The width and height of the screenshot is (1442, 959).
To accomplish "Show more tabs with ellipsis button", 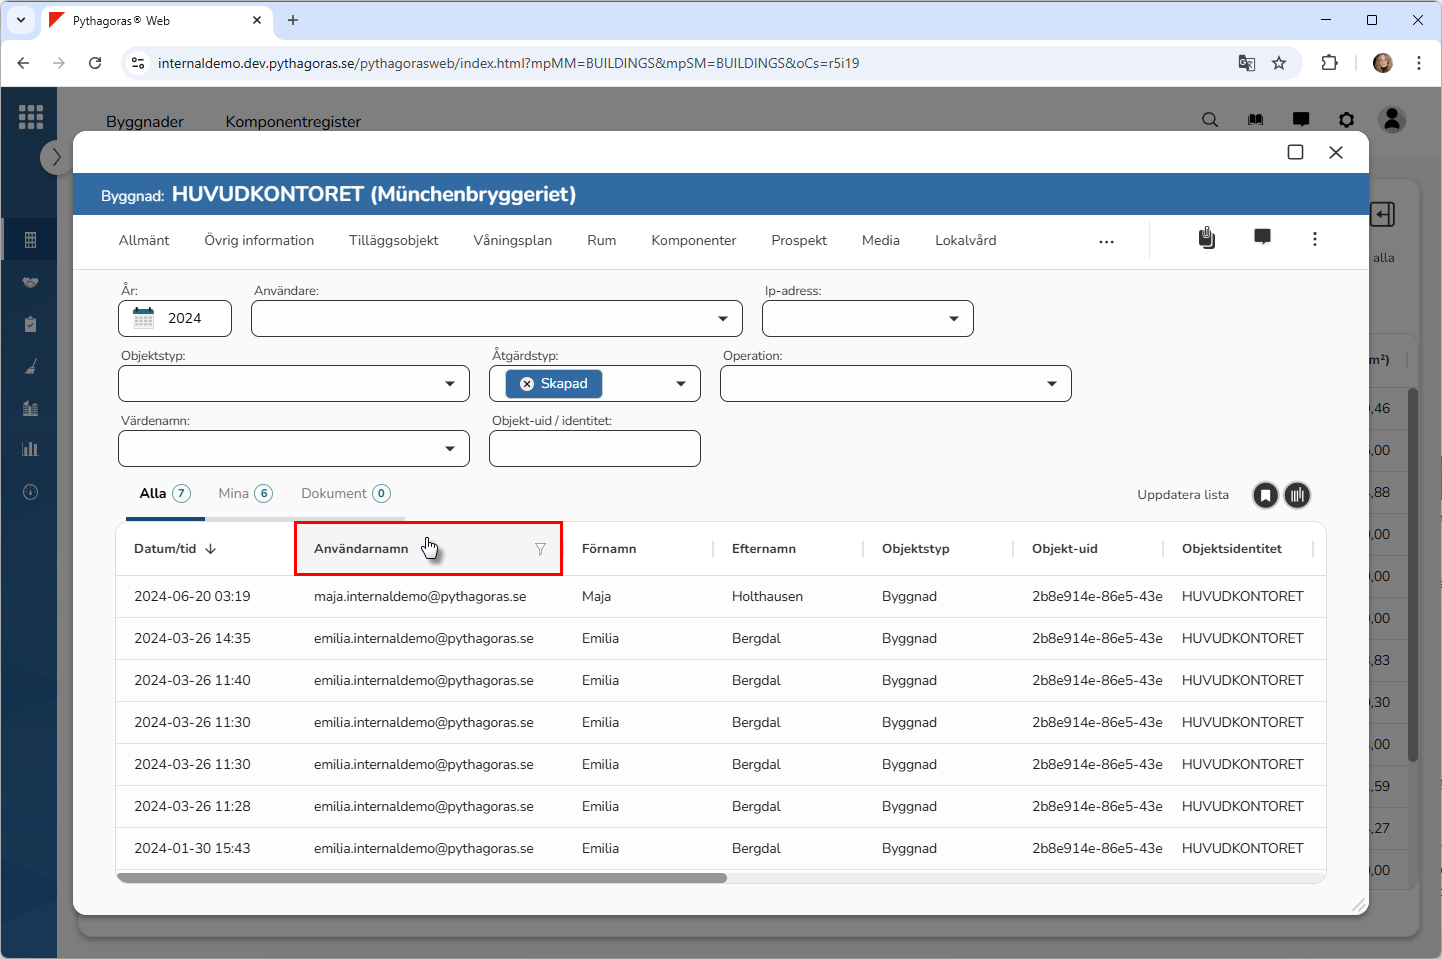I will click(x=1106, y=242).
